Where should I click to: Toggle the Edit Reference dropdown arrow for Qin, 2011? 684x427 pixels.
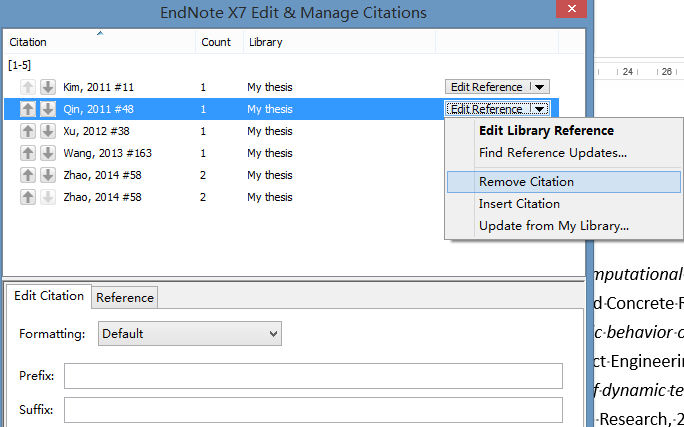[540, 109]
